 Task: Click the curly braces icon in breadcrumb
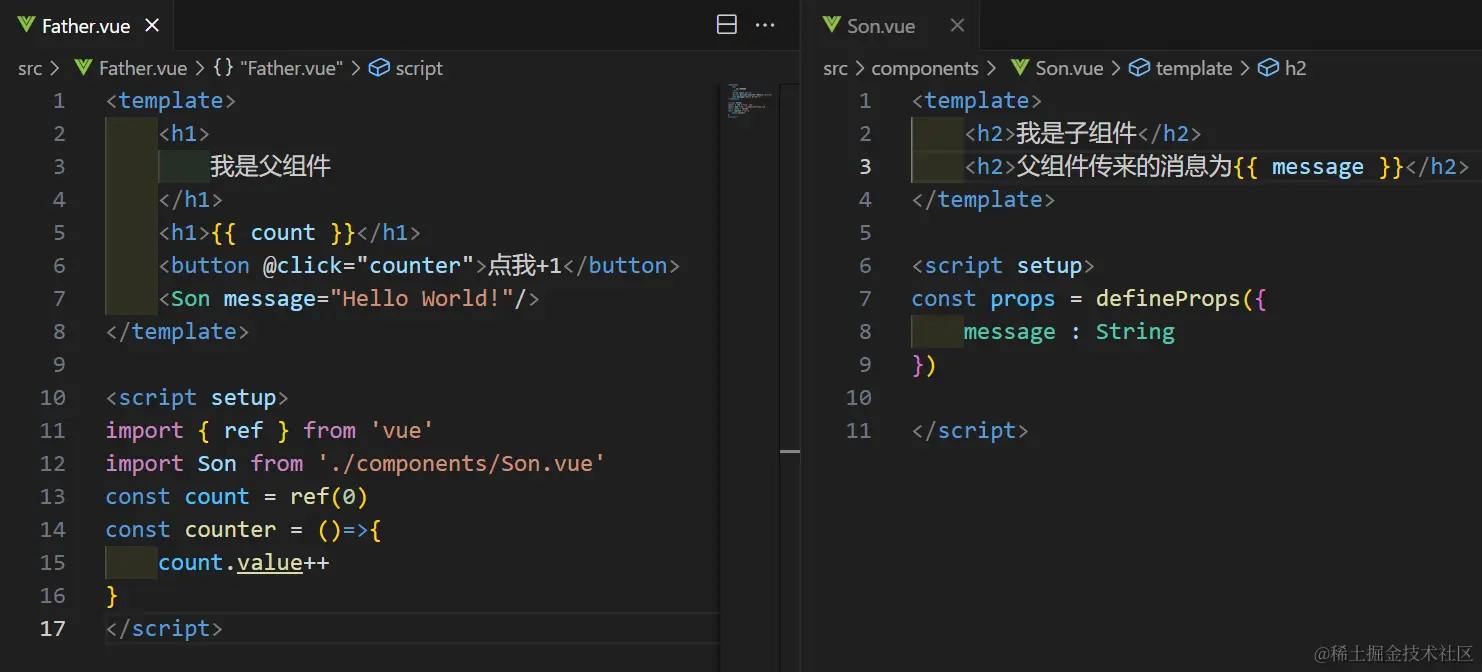pyautogui.click(x=223, y=68)
